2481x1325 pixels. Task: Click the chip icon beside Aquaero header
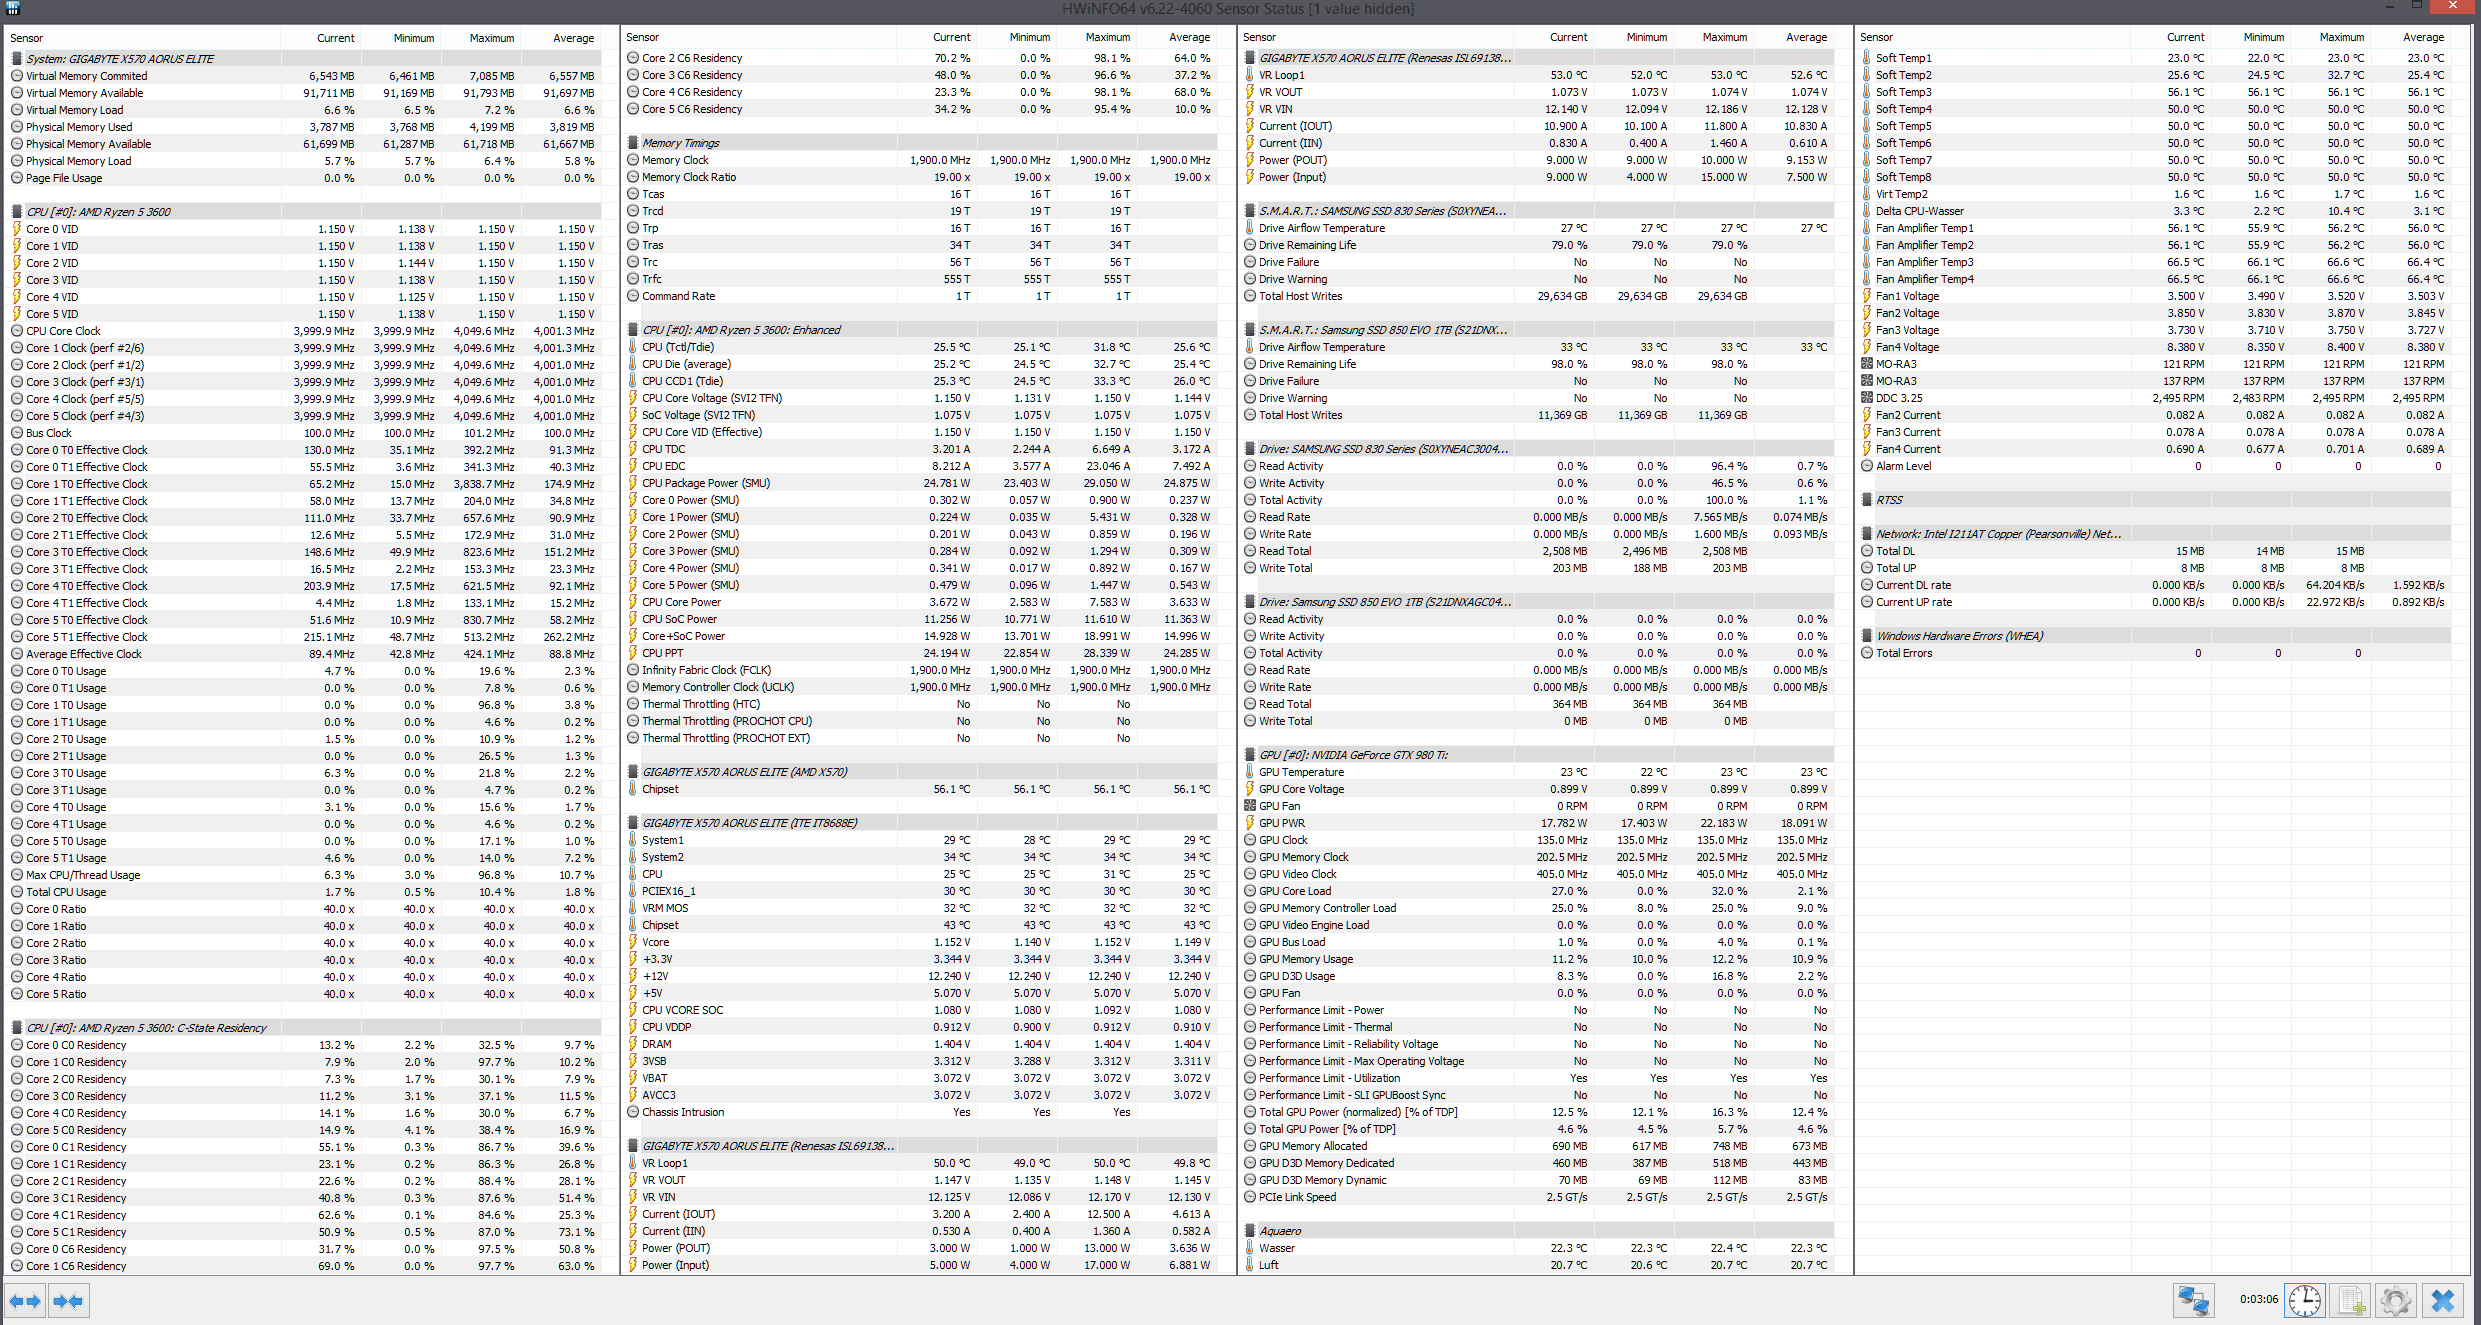pos(1250,1231)
